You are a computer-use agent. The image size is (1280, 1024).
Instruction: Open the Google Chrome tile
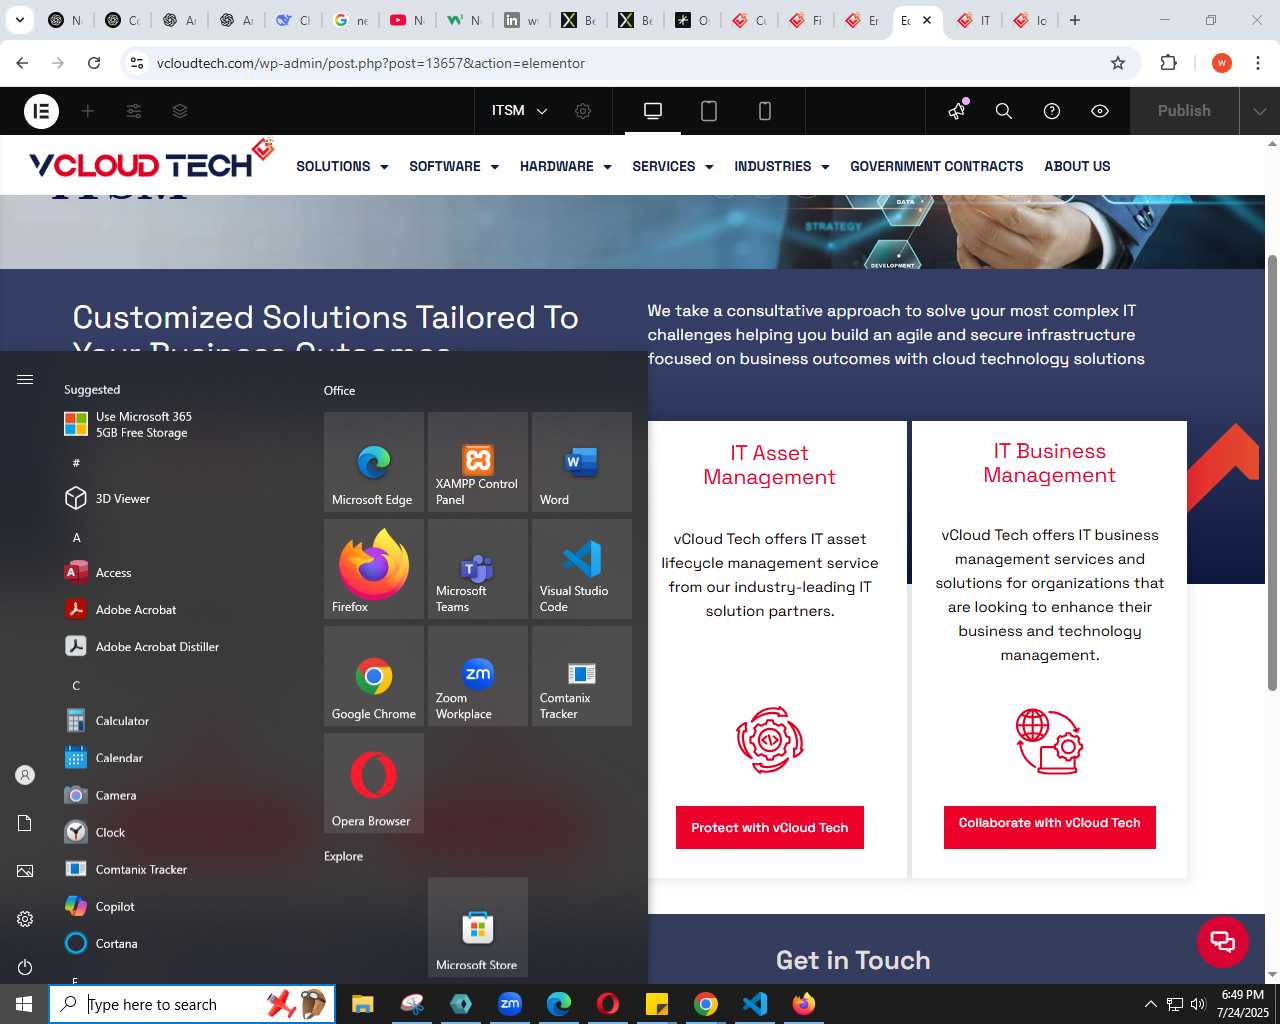click(374, 676)
